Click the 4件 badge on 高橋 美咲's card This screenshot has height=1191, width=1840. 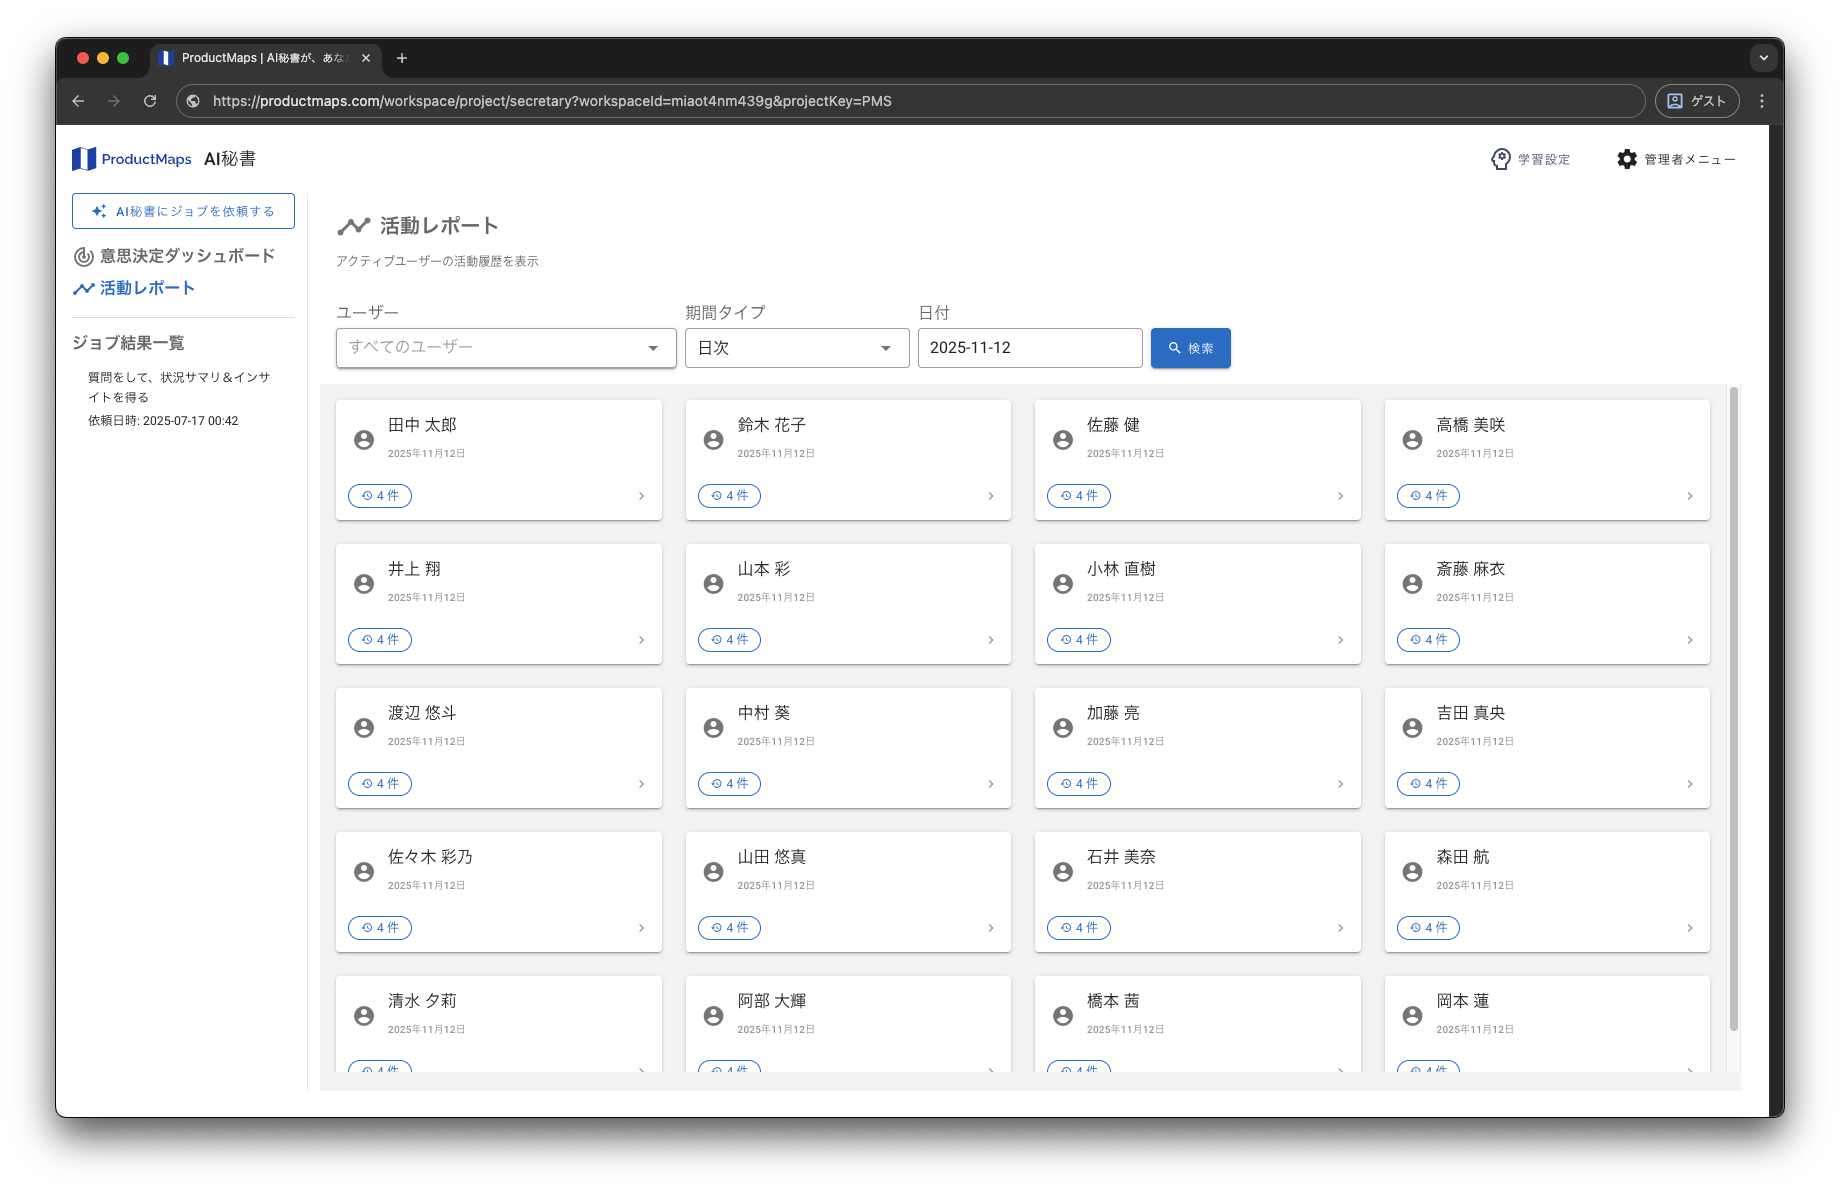point(1428,495)
